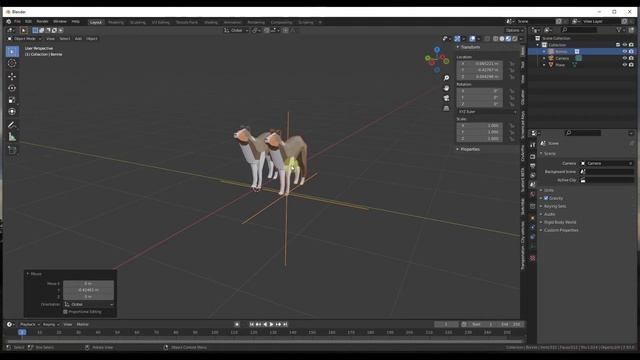640x360 pixels.
Task: Select the Annotate pencil tool
Action: (x=12, y=125)
